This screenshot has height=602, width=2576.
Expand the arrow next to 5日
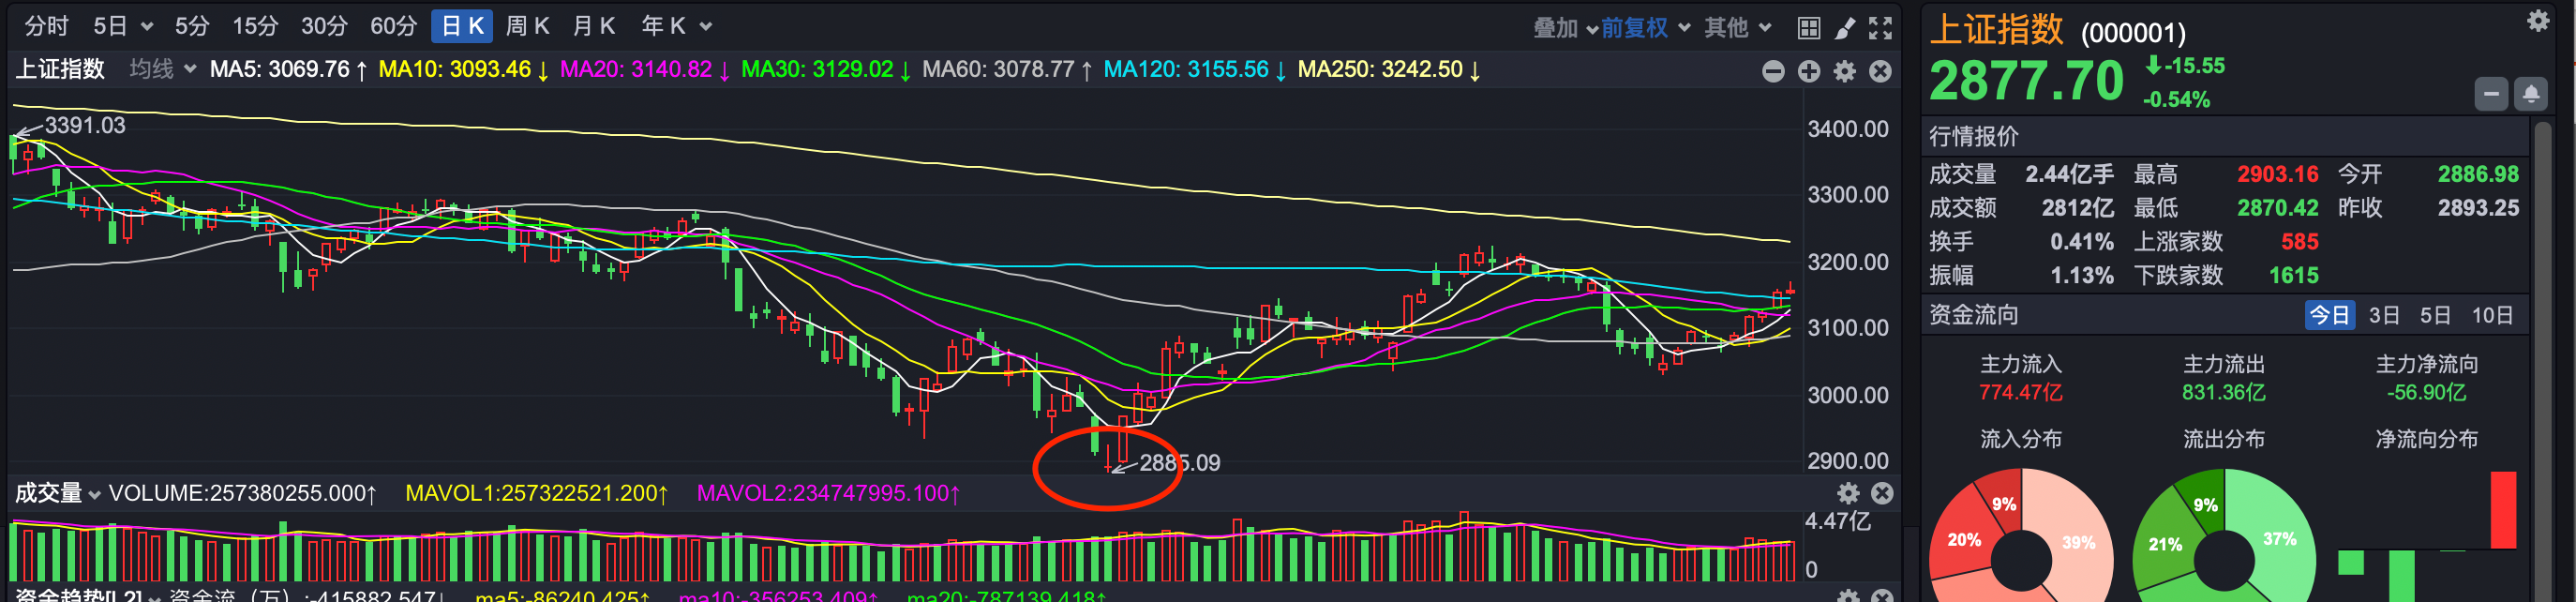[147, 27]
